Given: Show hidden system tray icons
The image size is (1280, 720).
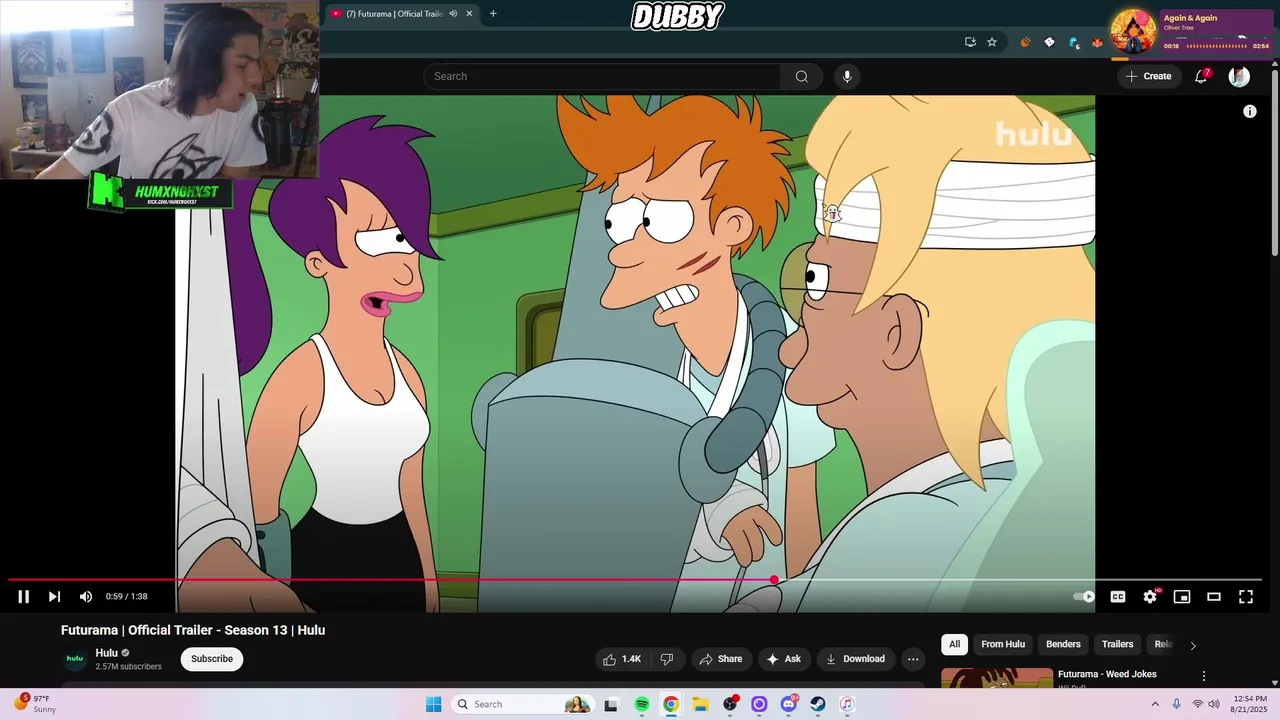Looking at the screenshot, I should pyautogui.click(x=1155, y=704).
